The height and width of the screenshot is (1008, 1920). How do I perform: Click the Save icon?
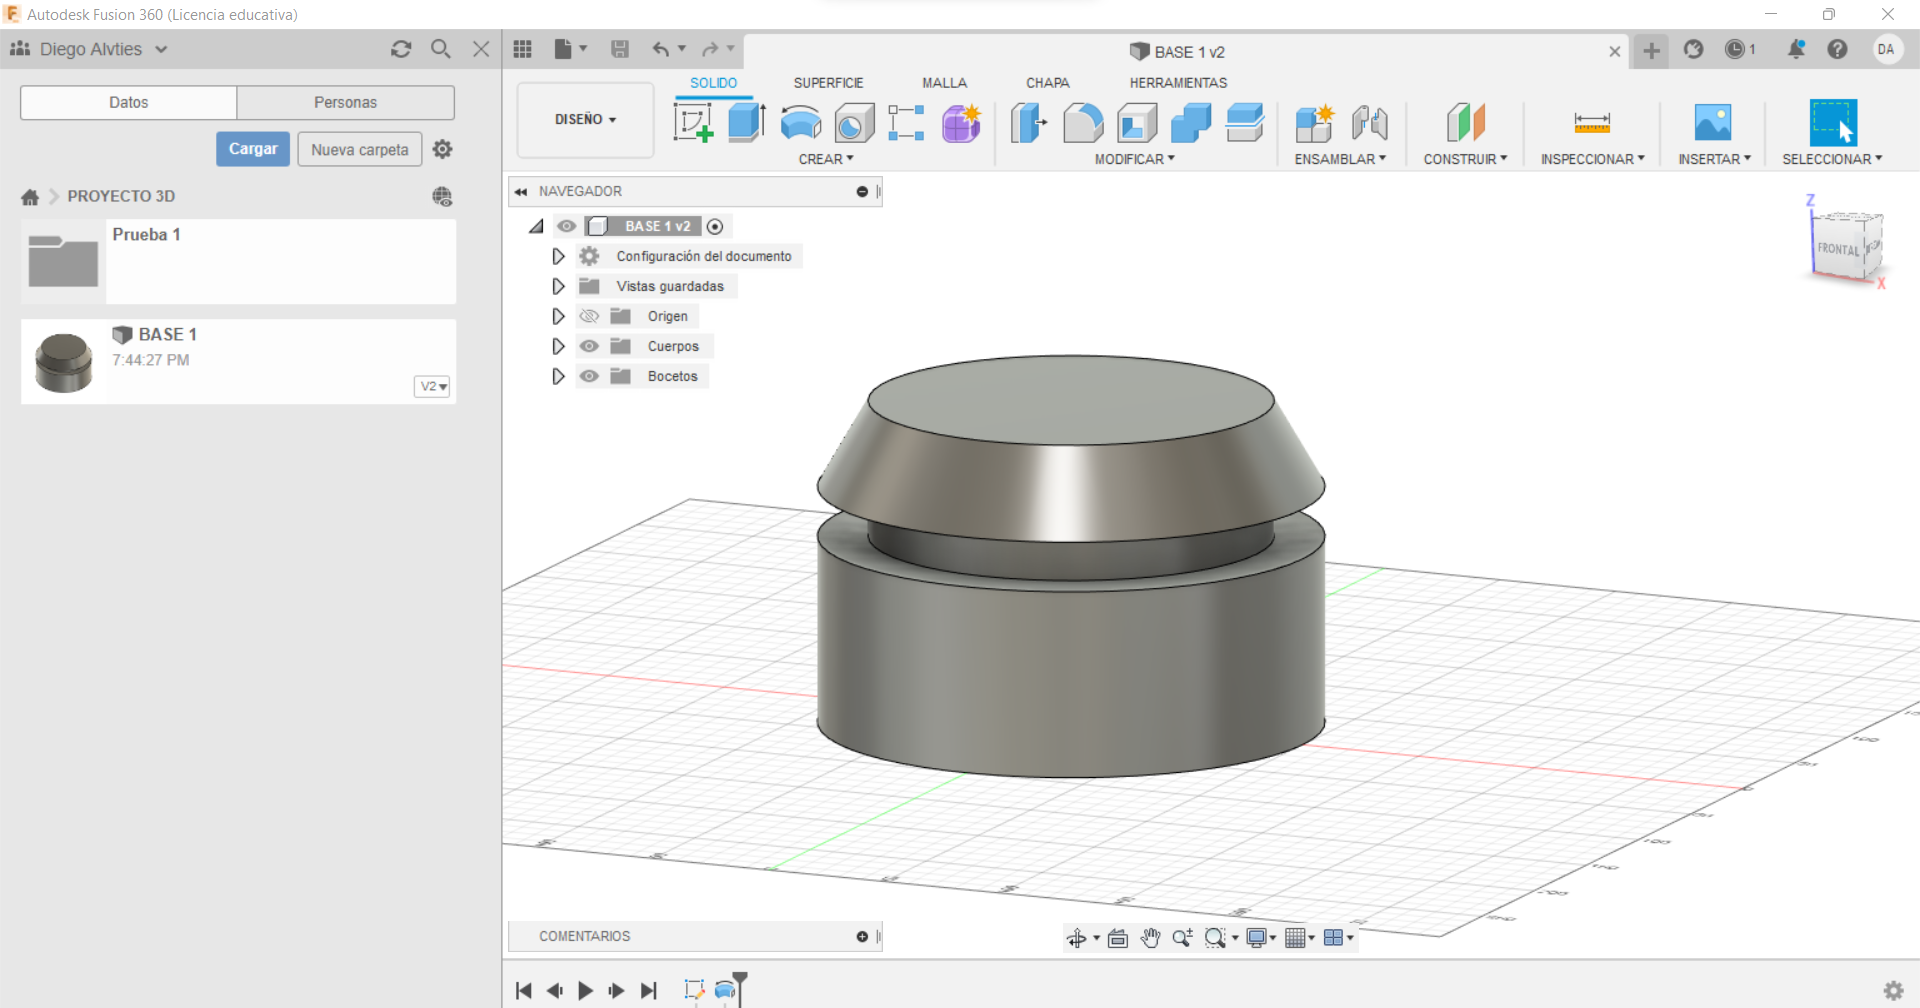[x=620, y=49]
